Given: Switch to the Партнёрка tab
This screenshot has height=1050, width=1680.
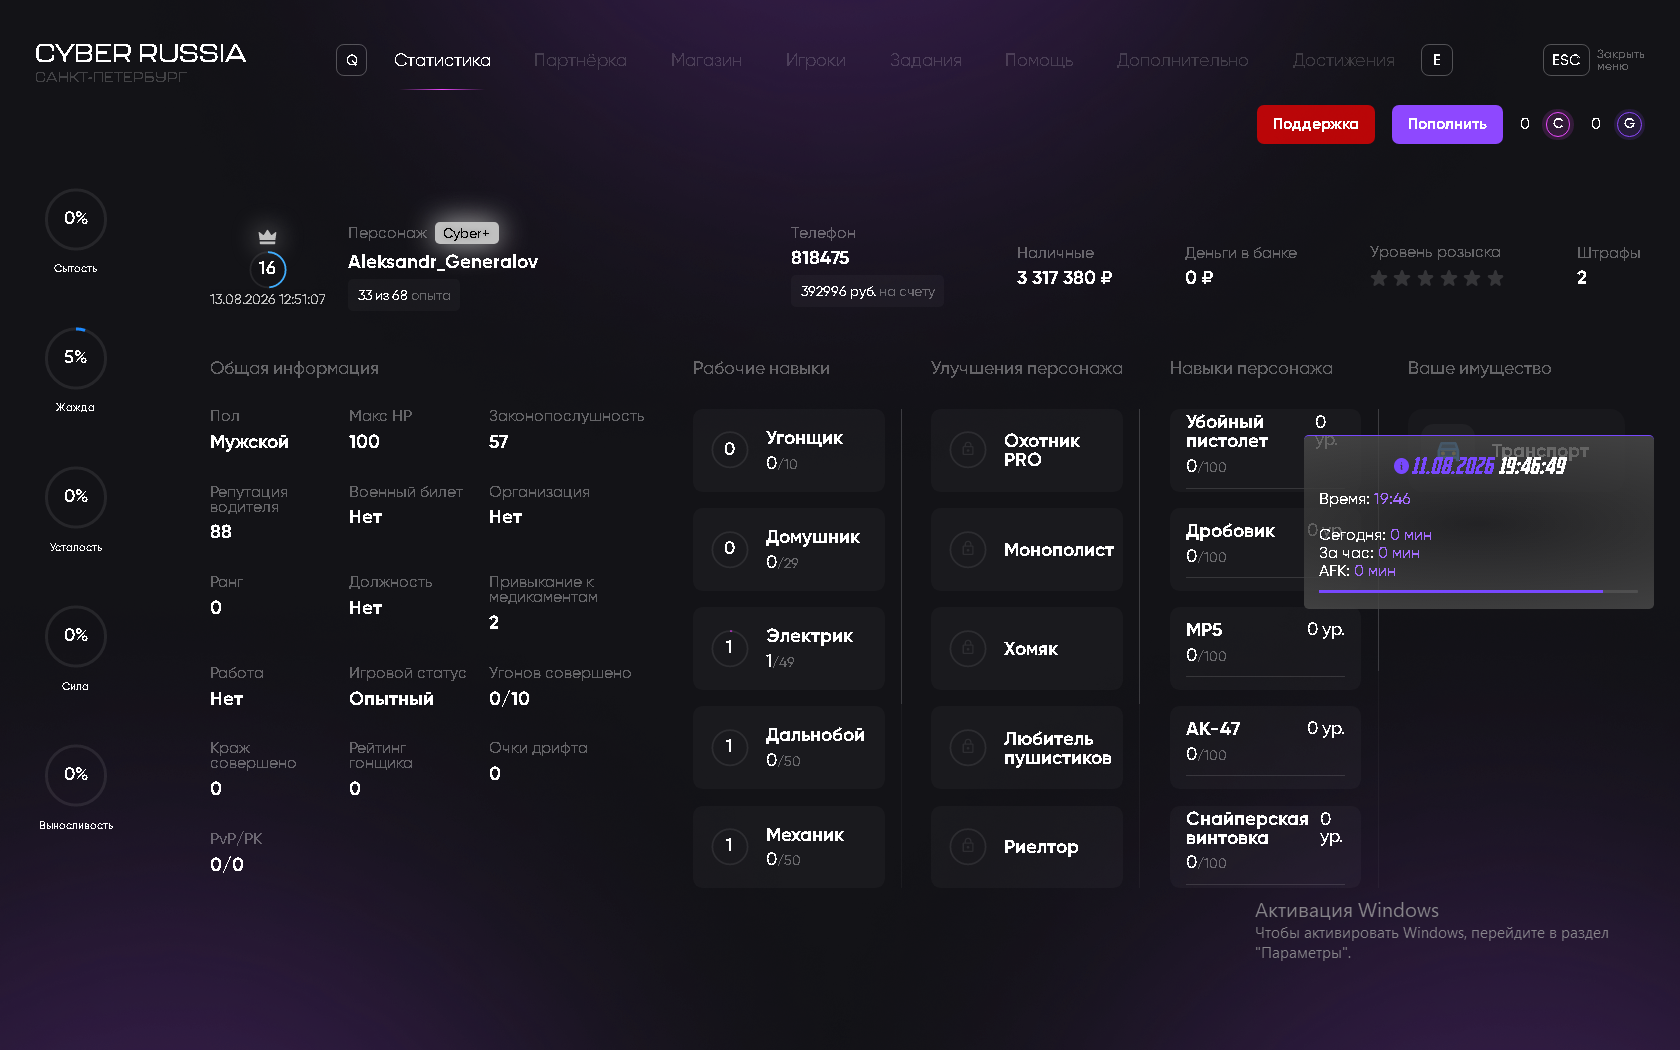Looking at the screenshot, I should pos(580,60).
